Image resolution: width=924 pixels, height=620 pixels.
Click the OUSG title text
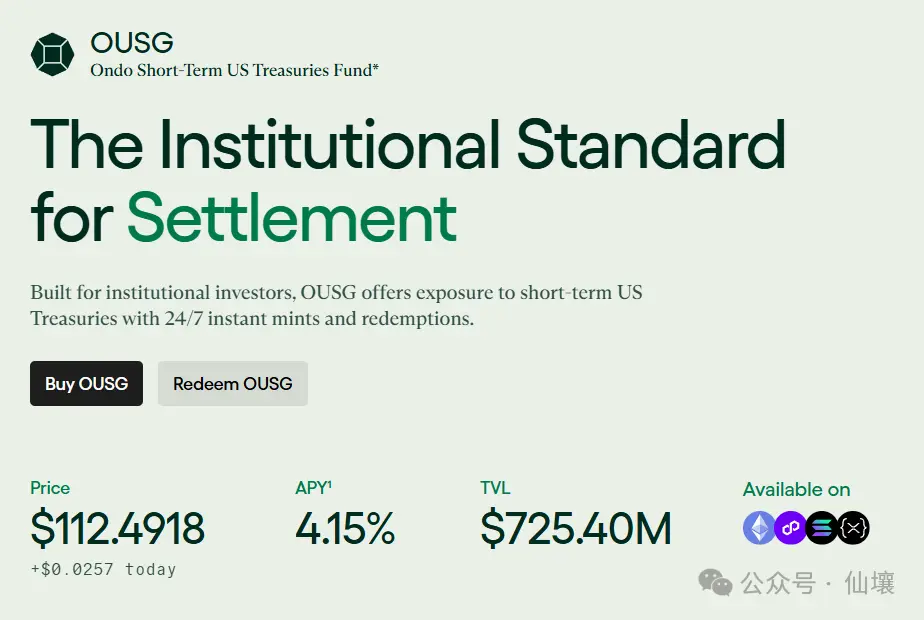(x=132, y=42)
